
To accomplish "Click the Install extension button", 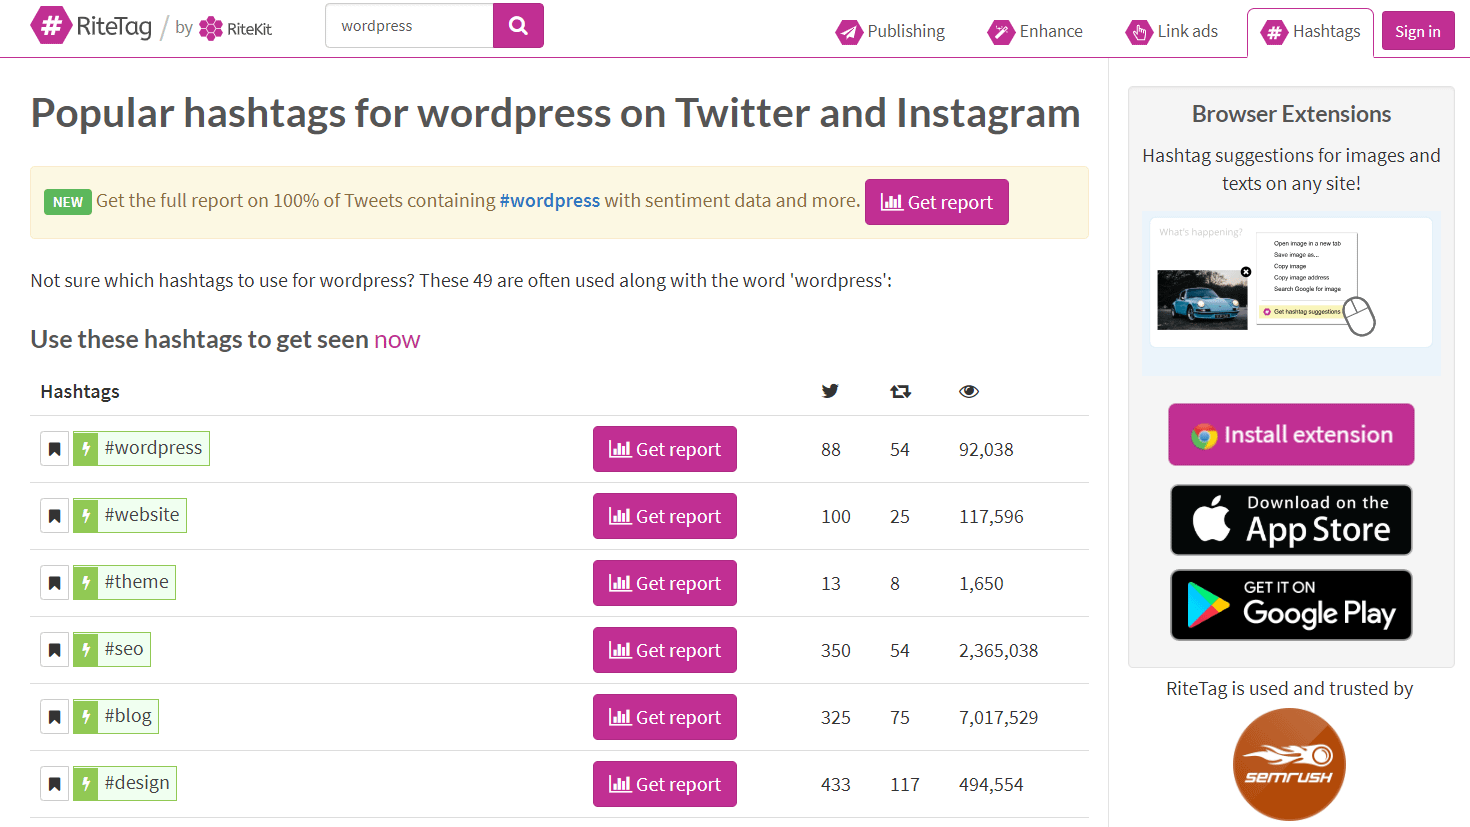I will point(1291,434).
